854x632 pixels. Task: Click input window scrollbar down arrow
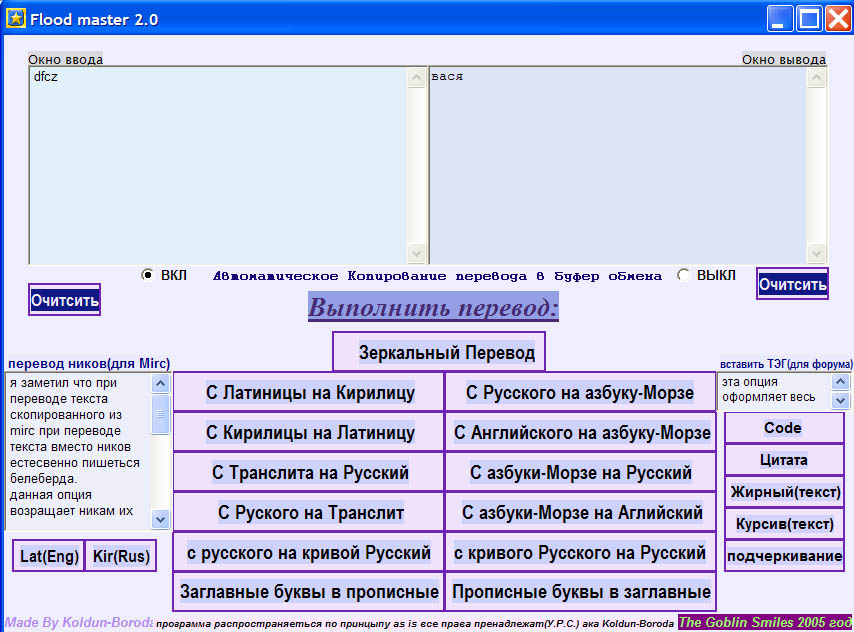point(417,253)
